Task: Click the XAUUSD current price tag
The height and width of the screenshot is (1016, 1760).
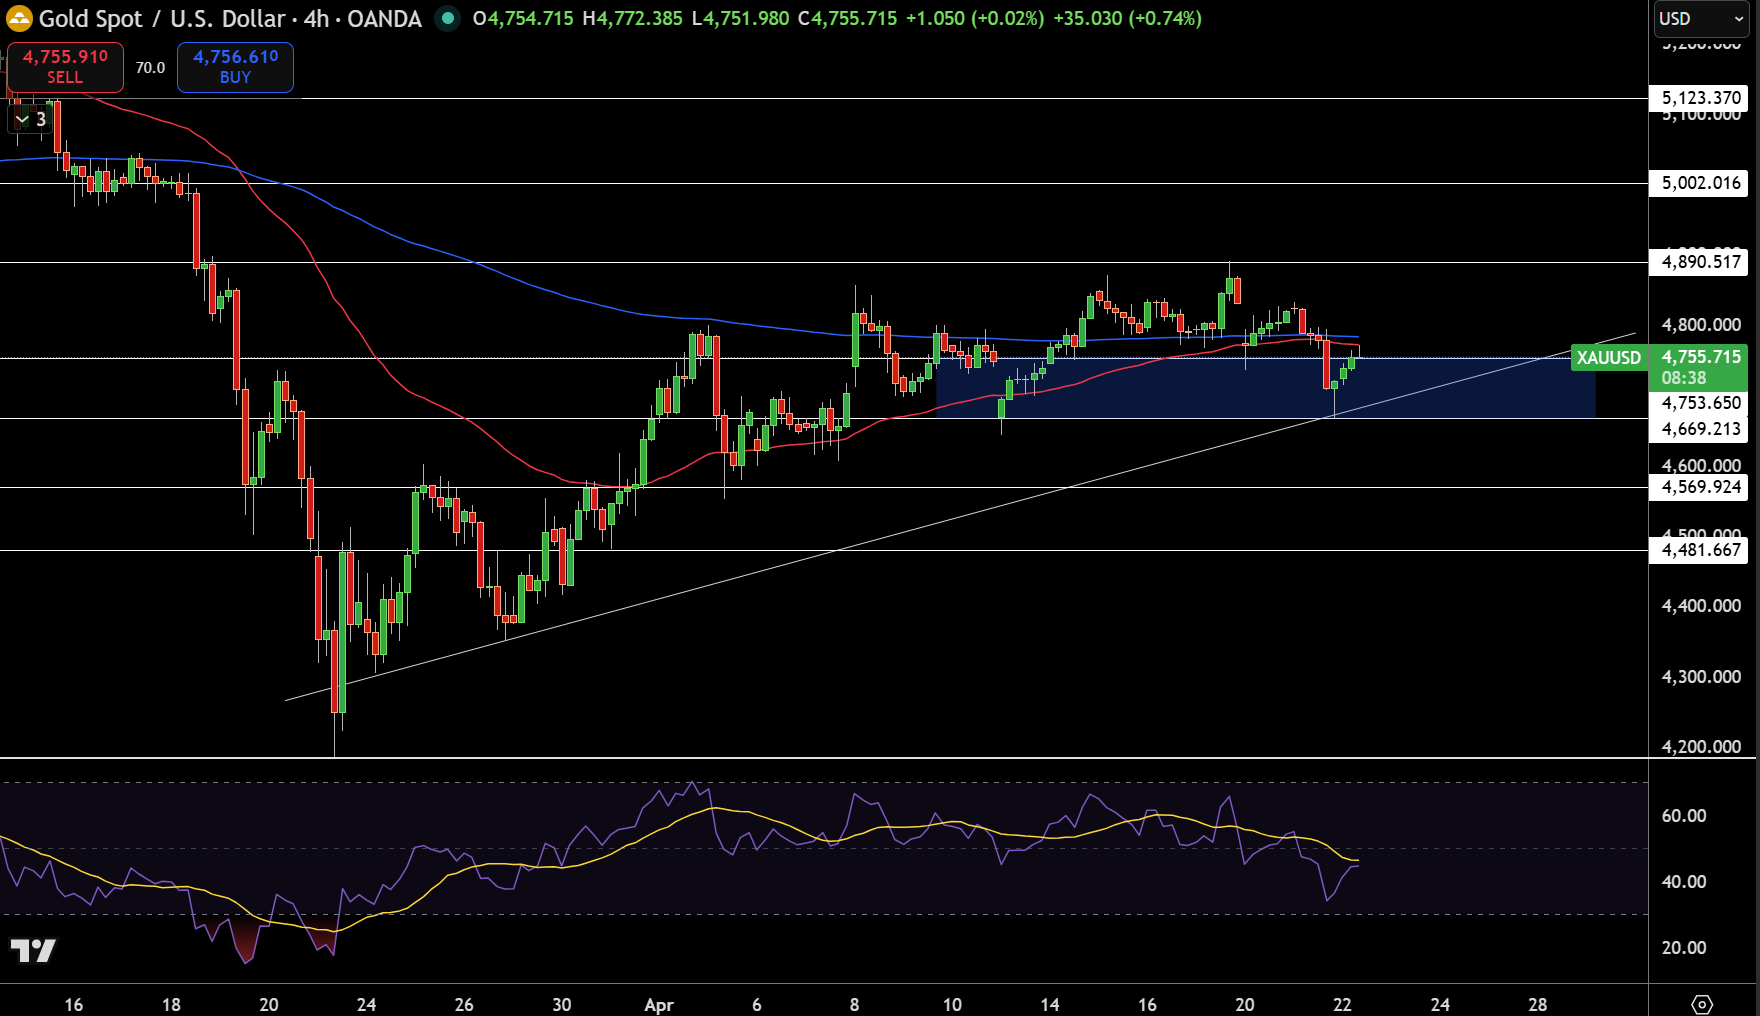Action: (1609, 358)
